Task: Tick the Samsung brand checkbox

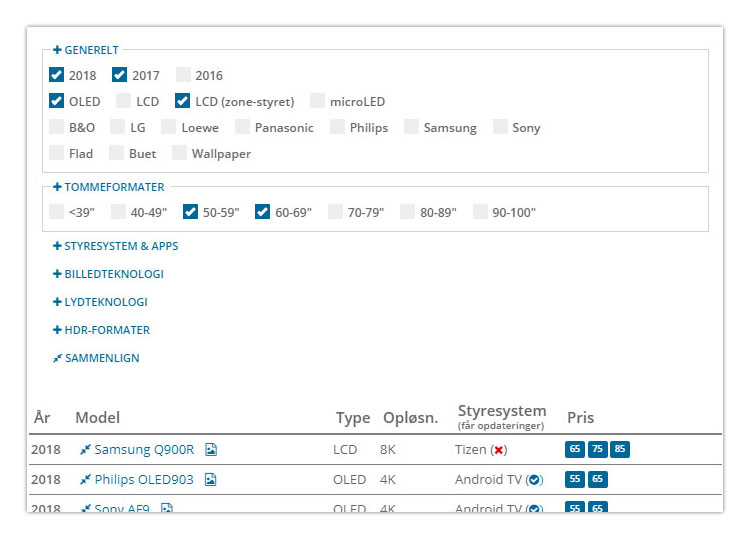Action: coord(411,126)
